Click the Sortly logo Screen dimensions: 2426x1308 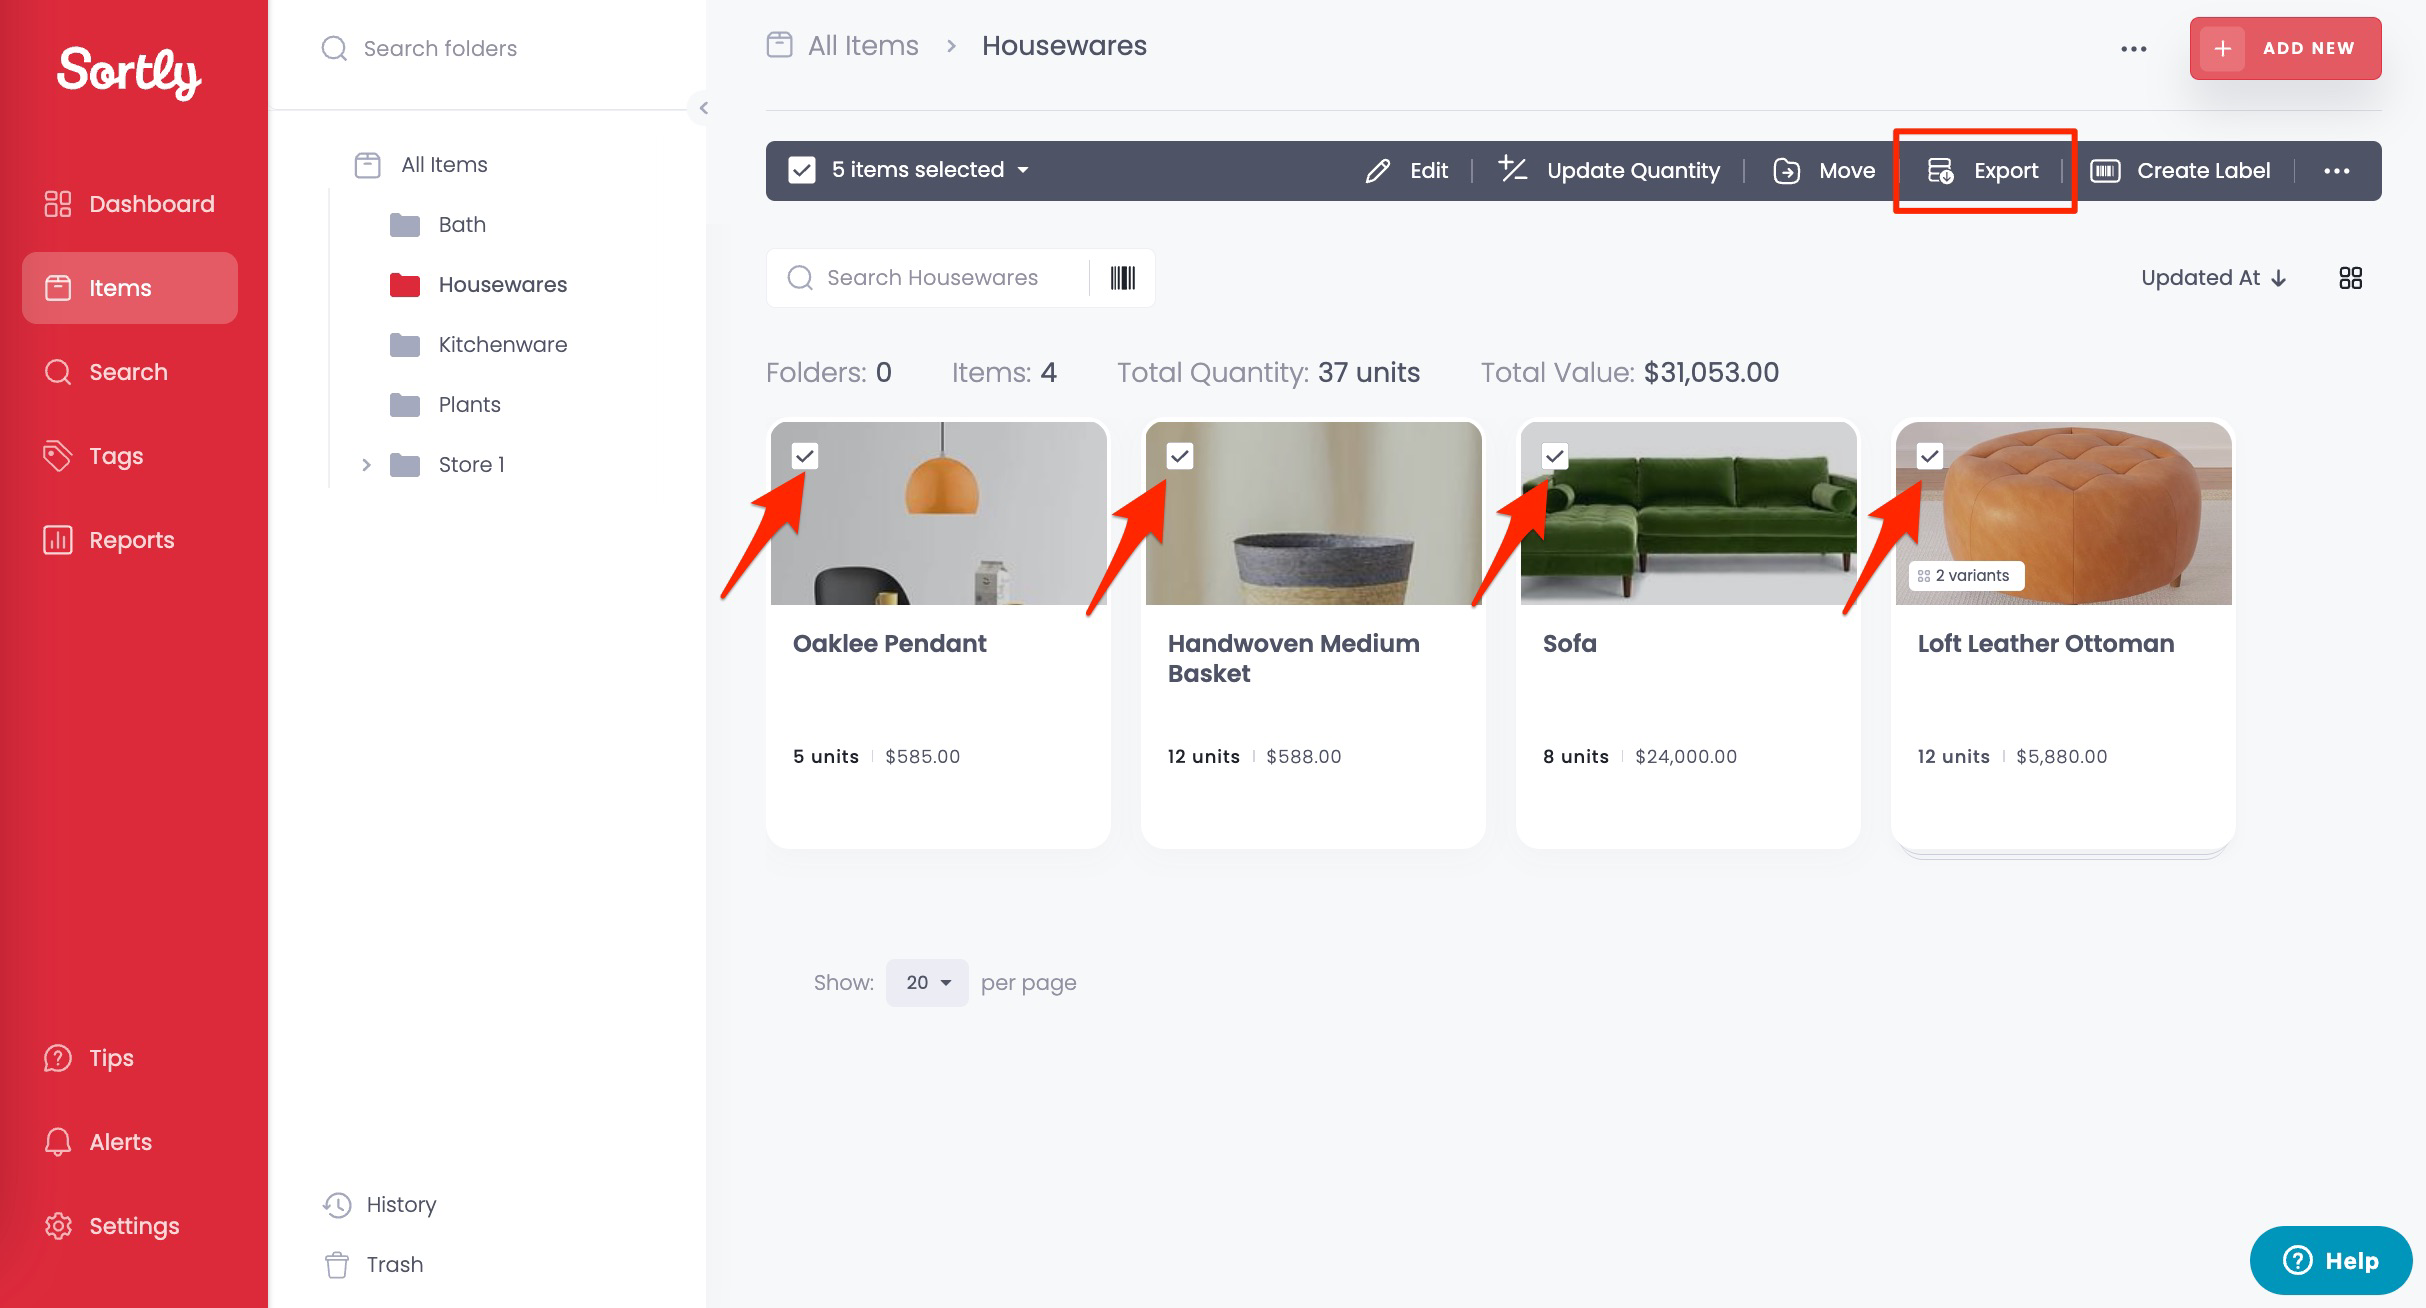[129, 72]
